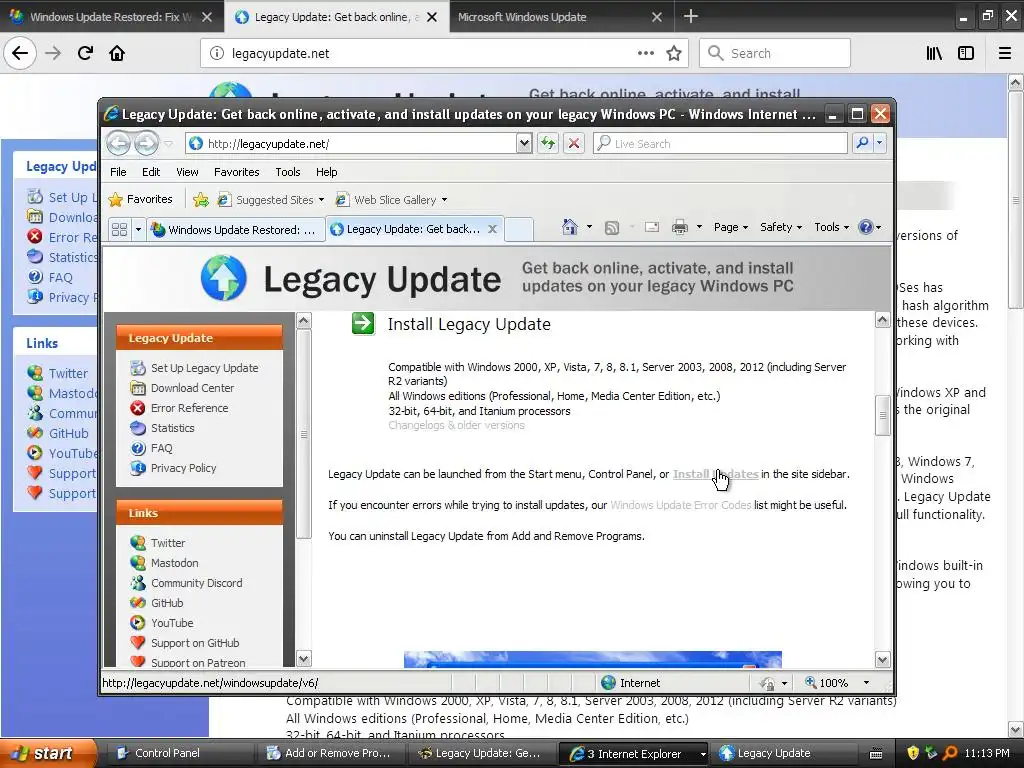Click the IE Help question mark icon
Screen dimensions: 1024x768
866,227
